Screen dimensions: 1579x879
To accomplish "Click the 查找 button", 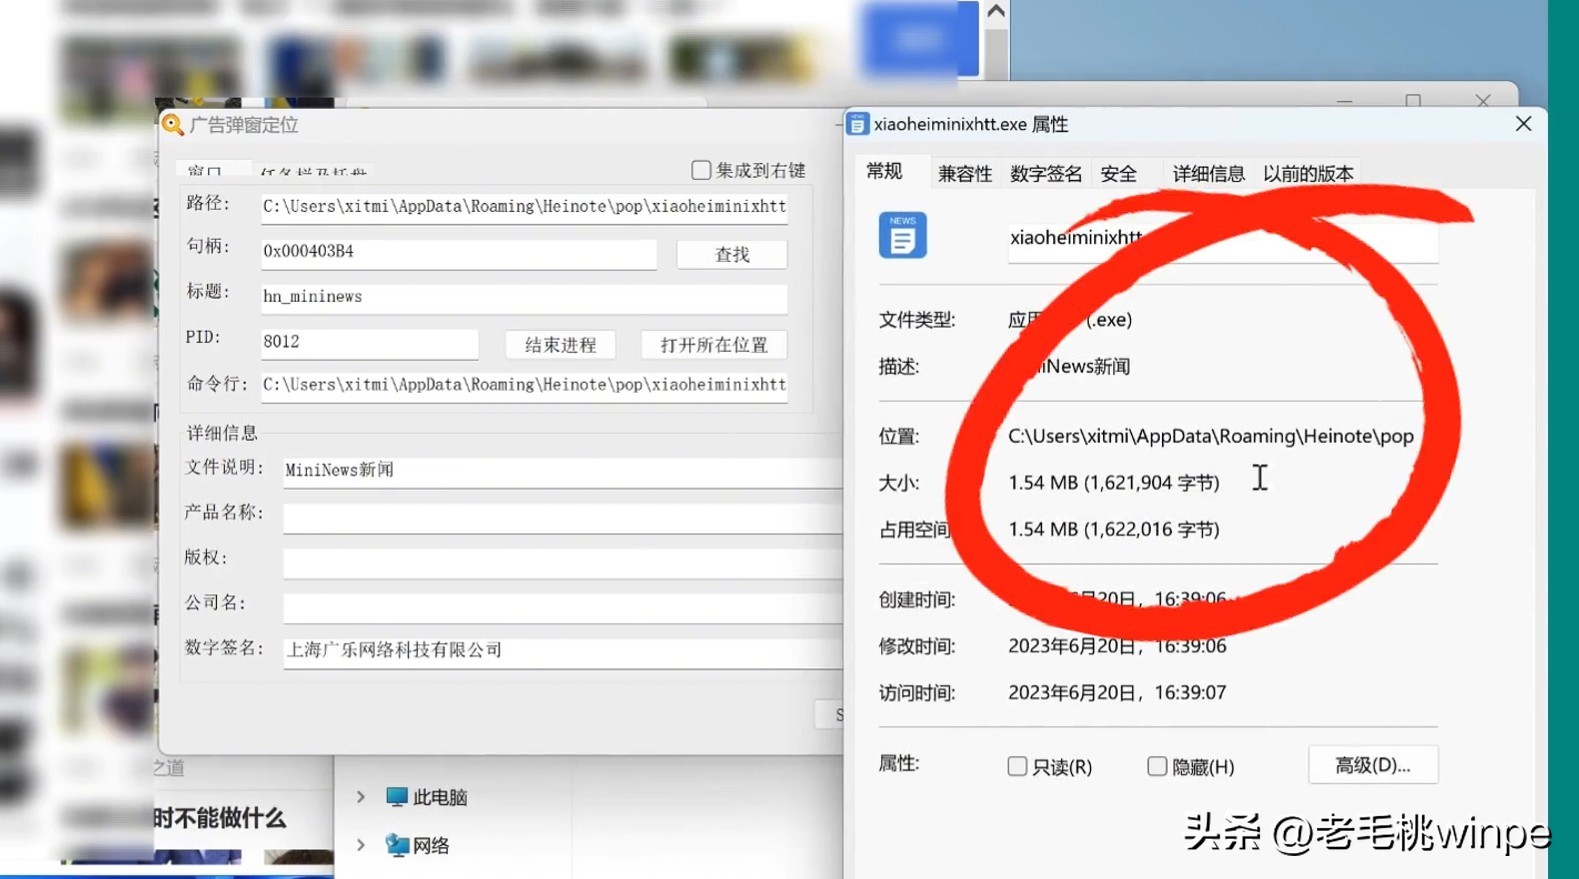I will 732,254.
